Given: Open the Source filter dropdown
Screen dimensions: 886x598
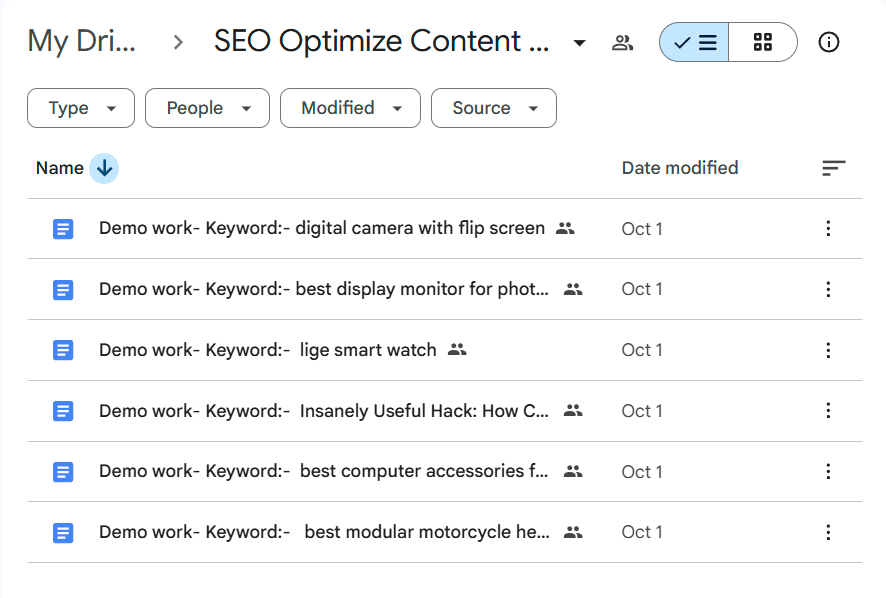Looking at the screenshot, I should pos(493,108).
